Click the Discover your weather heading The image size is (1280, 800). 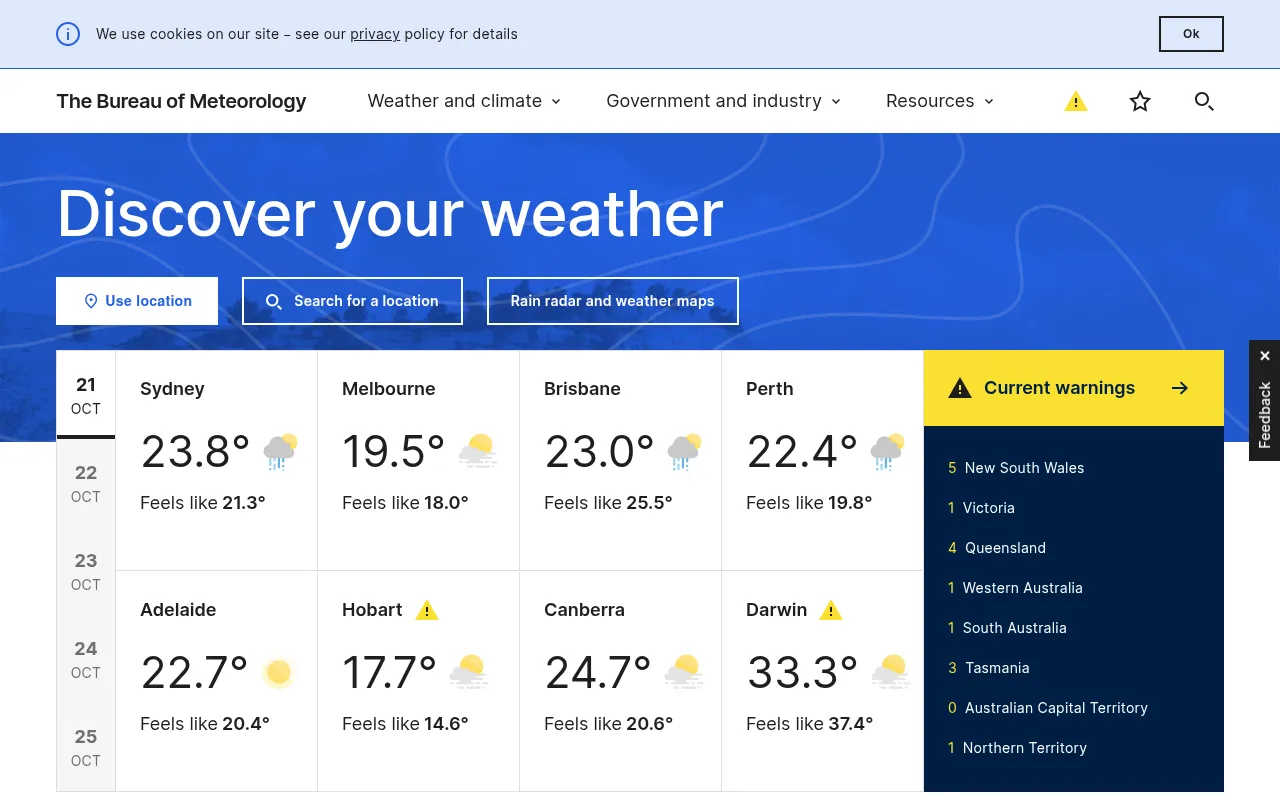[390, 213]
